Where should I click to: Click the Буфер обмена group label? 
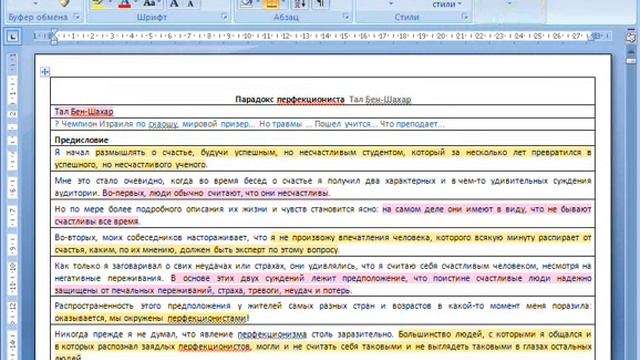(38, 17)
